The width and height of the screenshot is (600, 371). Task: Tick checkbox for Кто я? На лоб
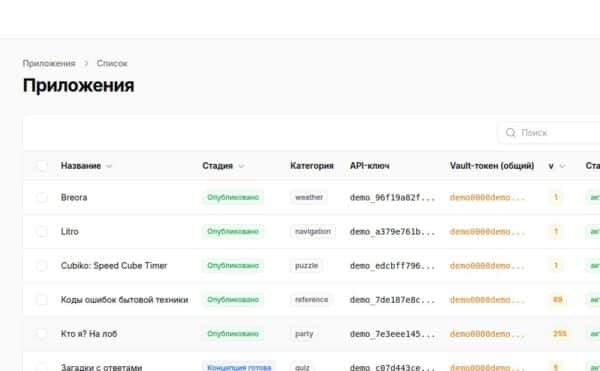tap(42, 334)
